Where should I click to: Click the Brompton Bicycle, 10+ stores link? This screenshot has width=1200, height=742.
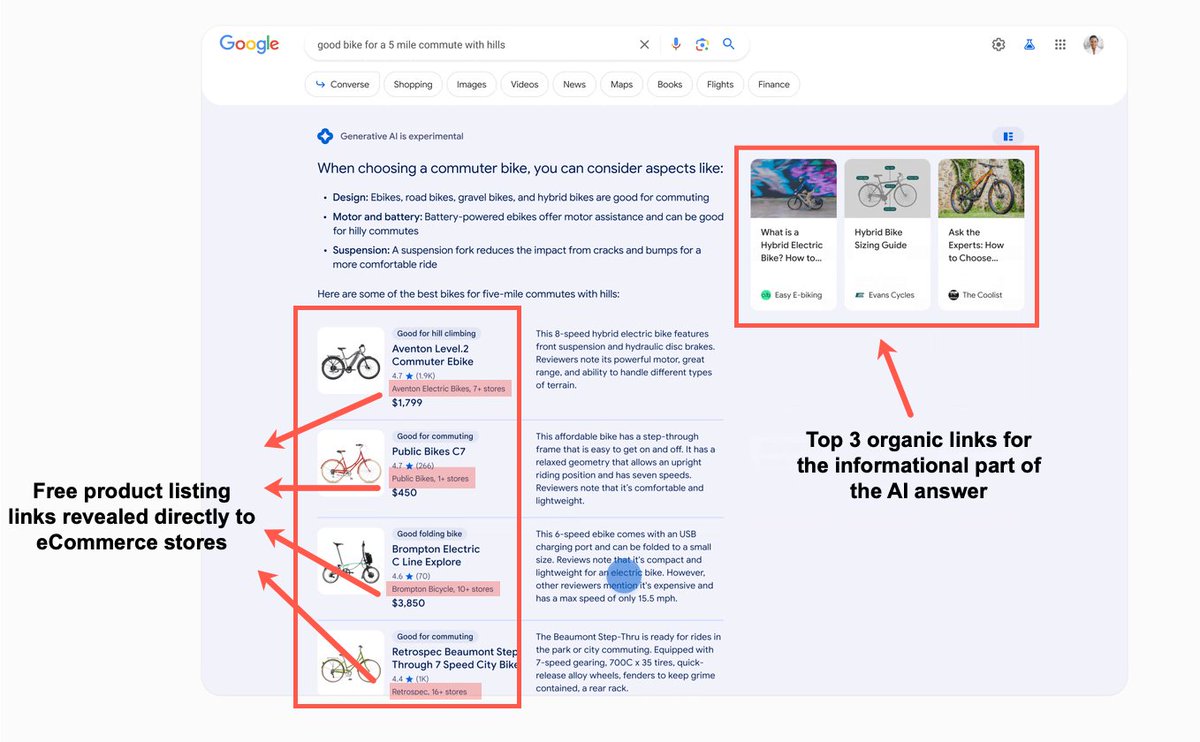point(443,589)
